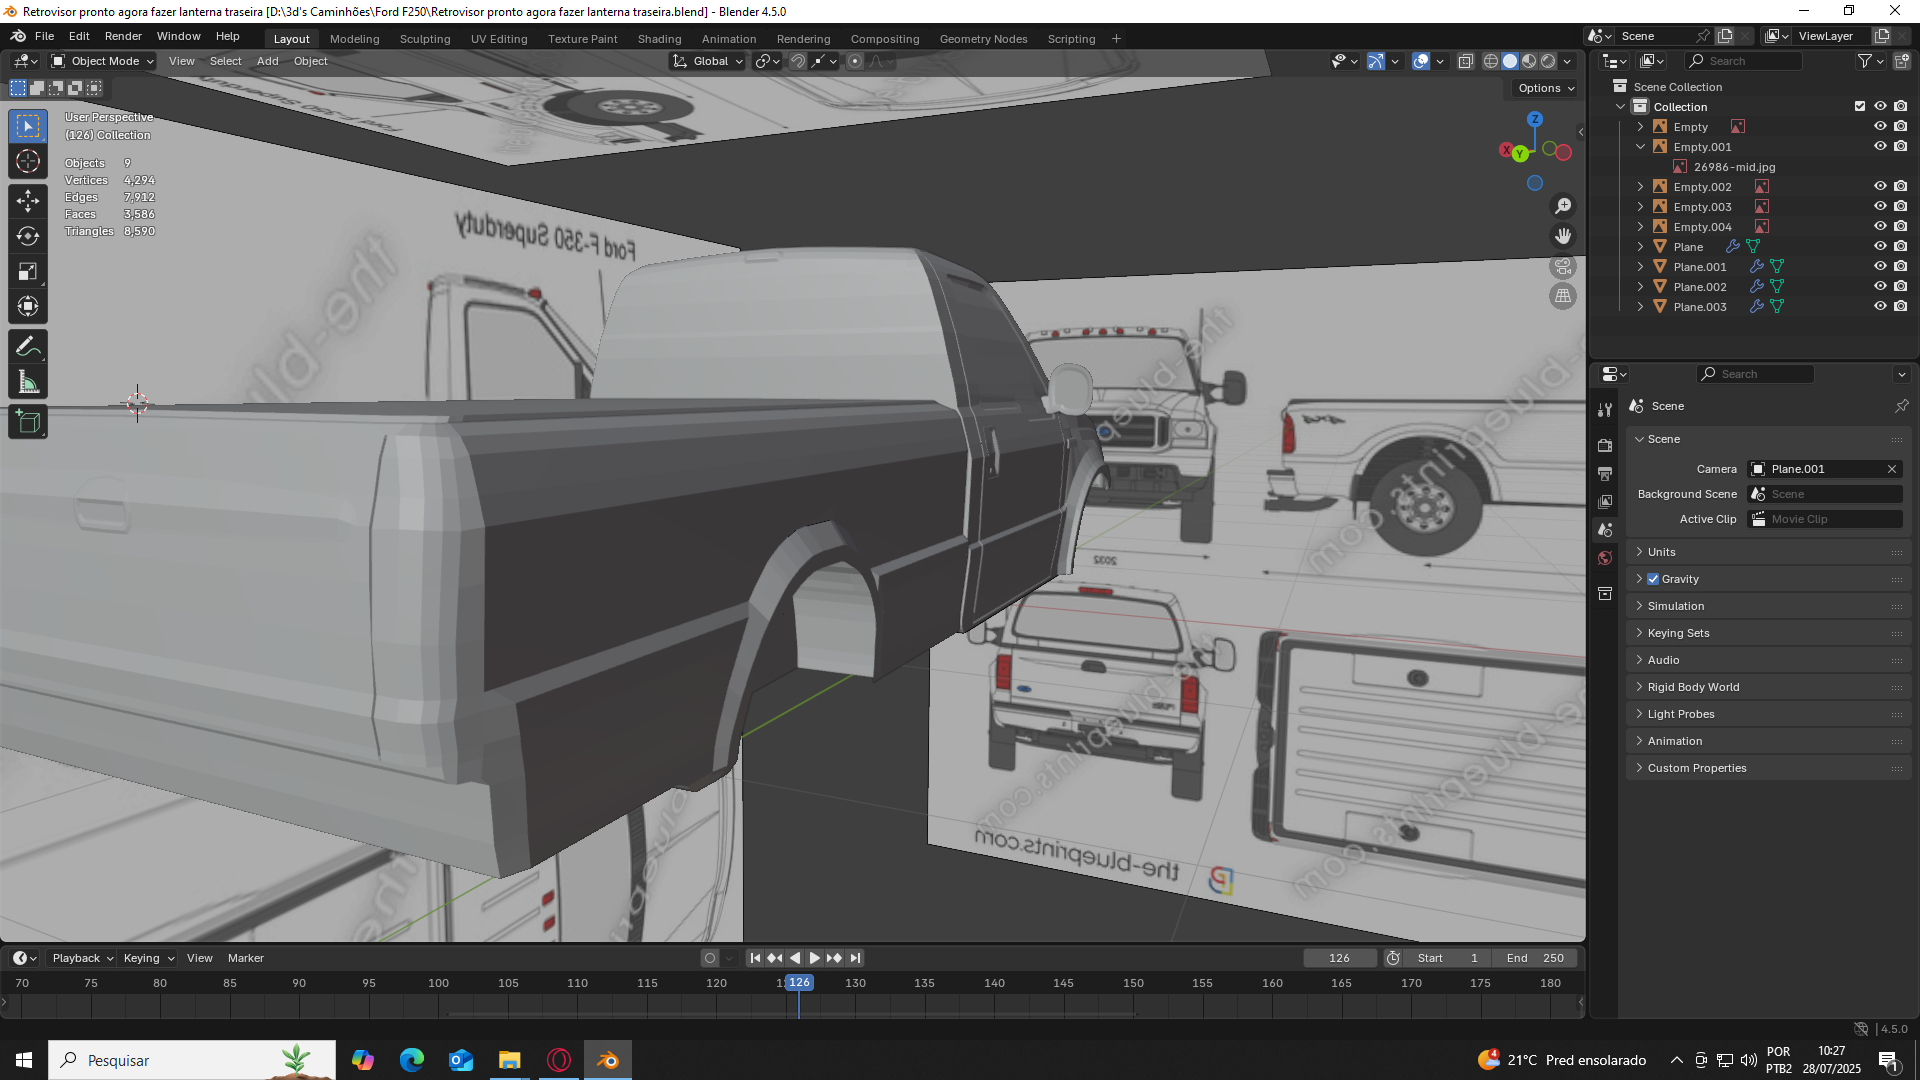Viewport: 1920px width, 1080px height.
Task: Select the Rotate tool
Action: click(28, 236)
